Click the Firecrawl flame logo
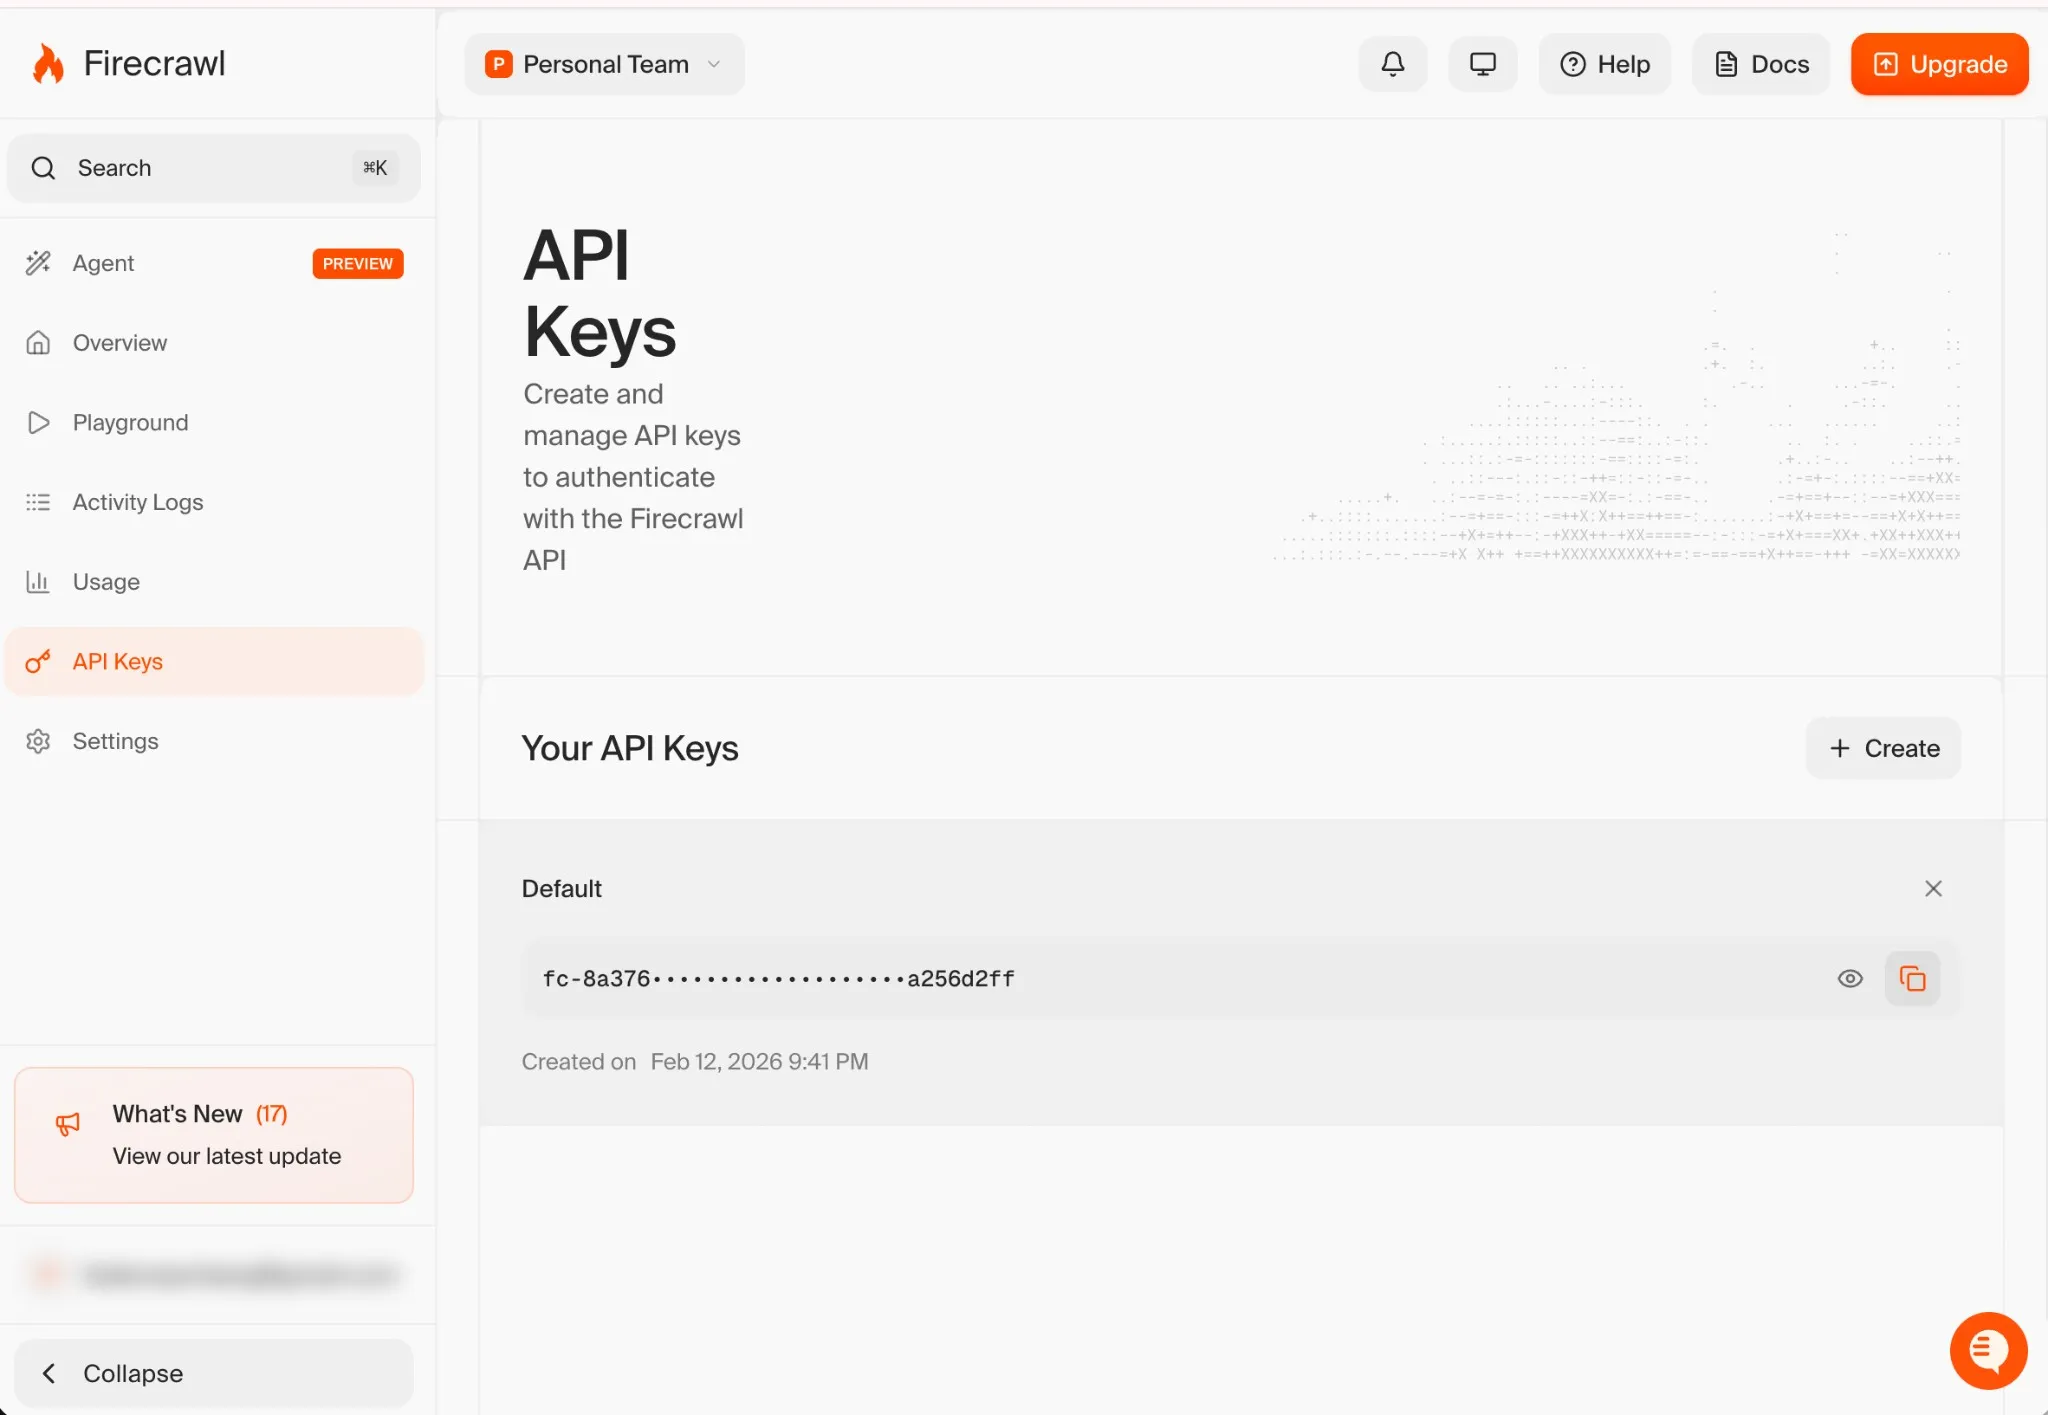 (47, 64)
